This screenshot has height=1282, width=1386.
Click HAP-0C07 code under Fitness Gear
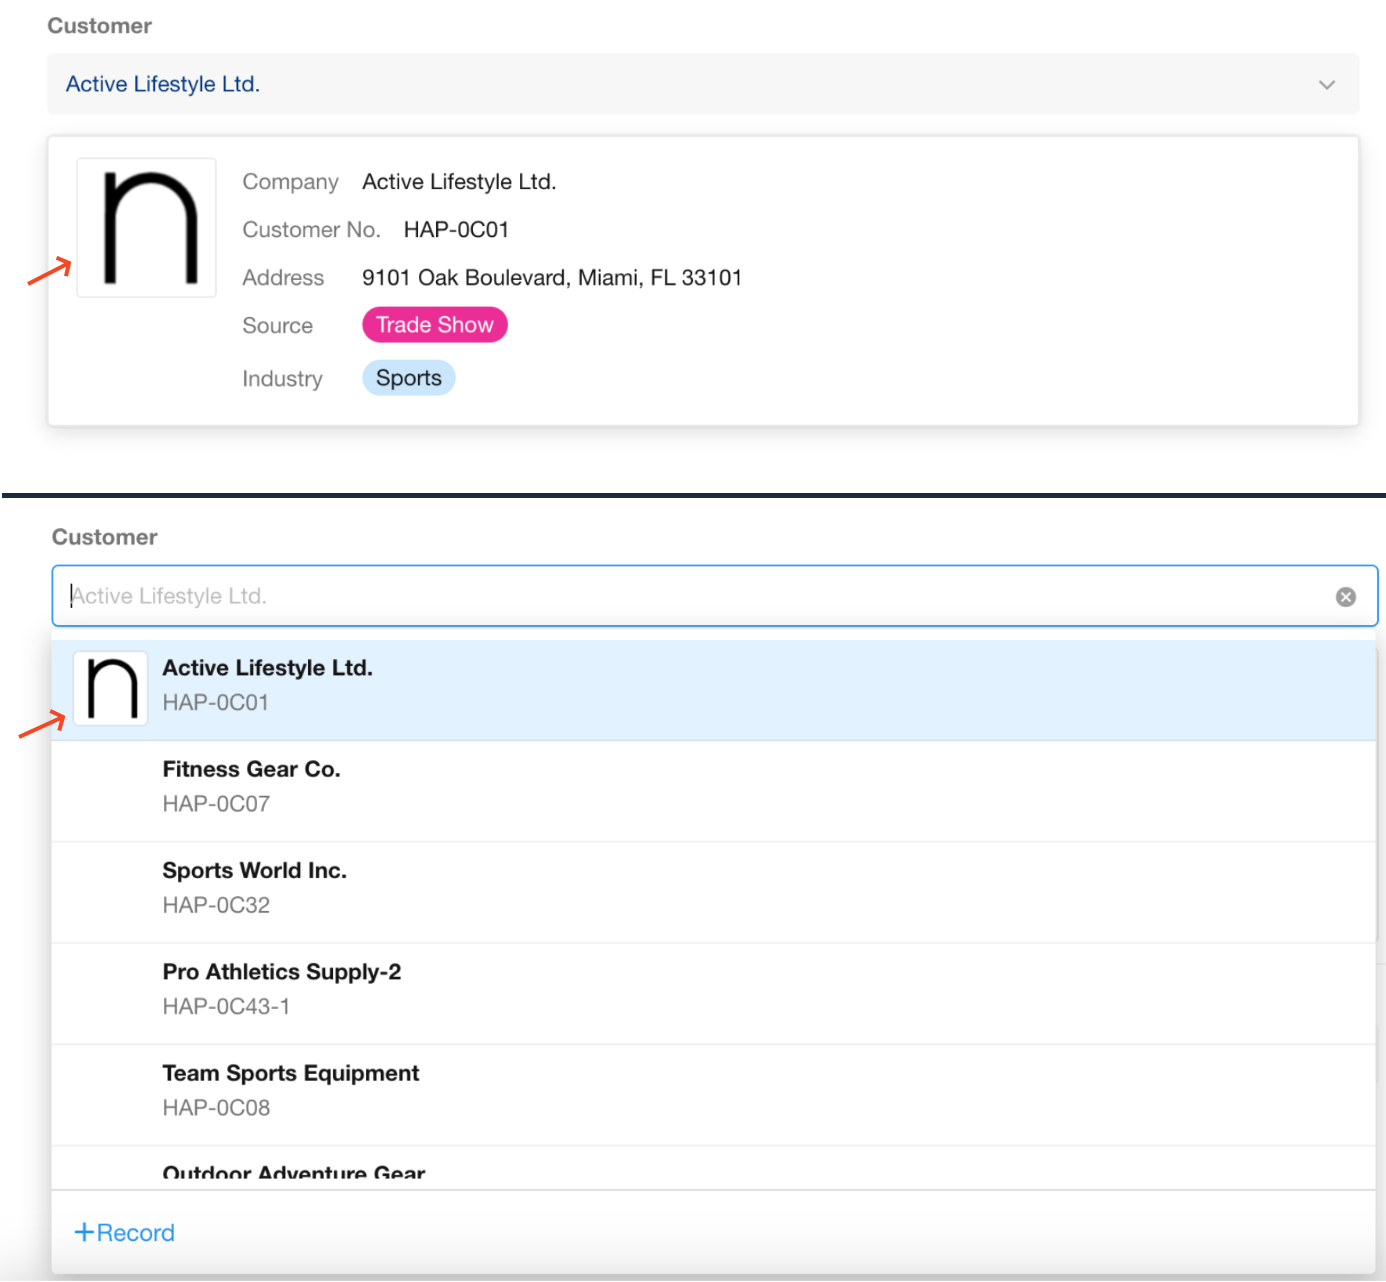(x=216, y=804)
